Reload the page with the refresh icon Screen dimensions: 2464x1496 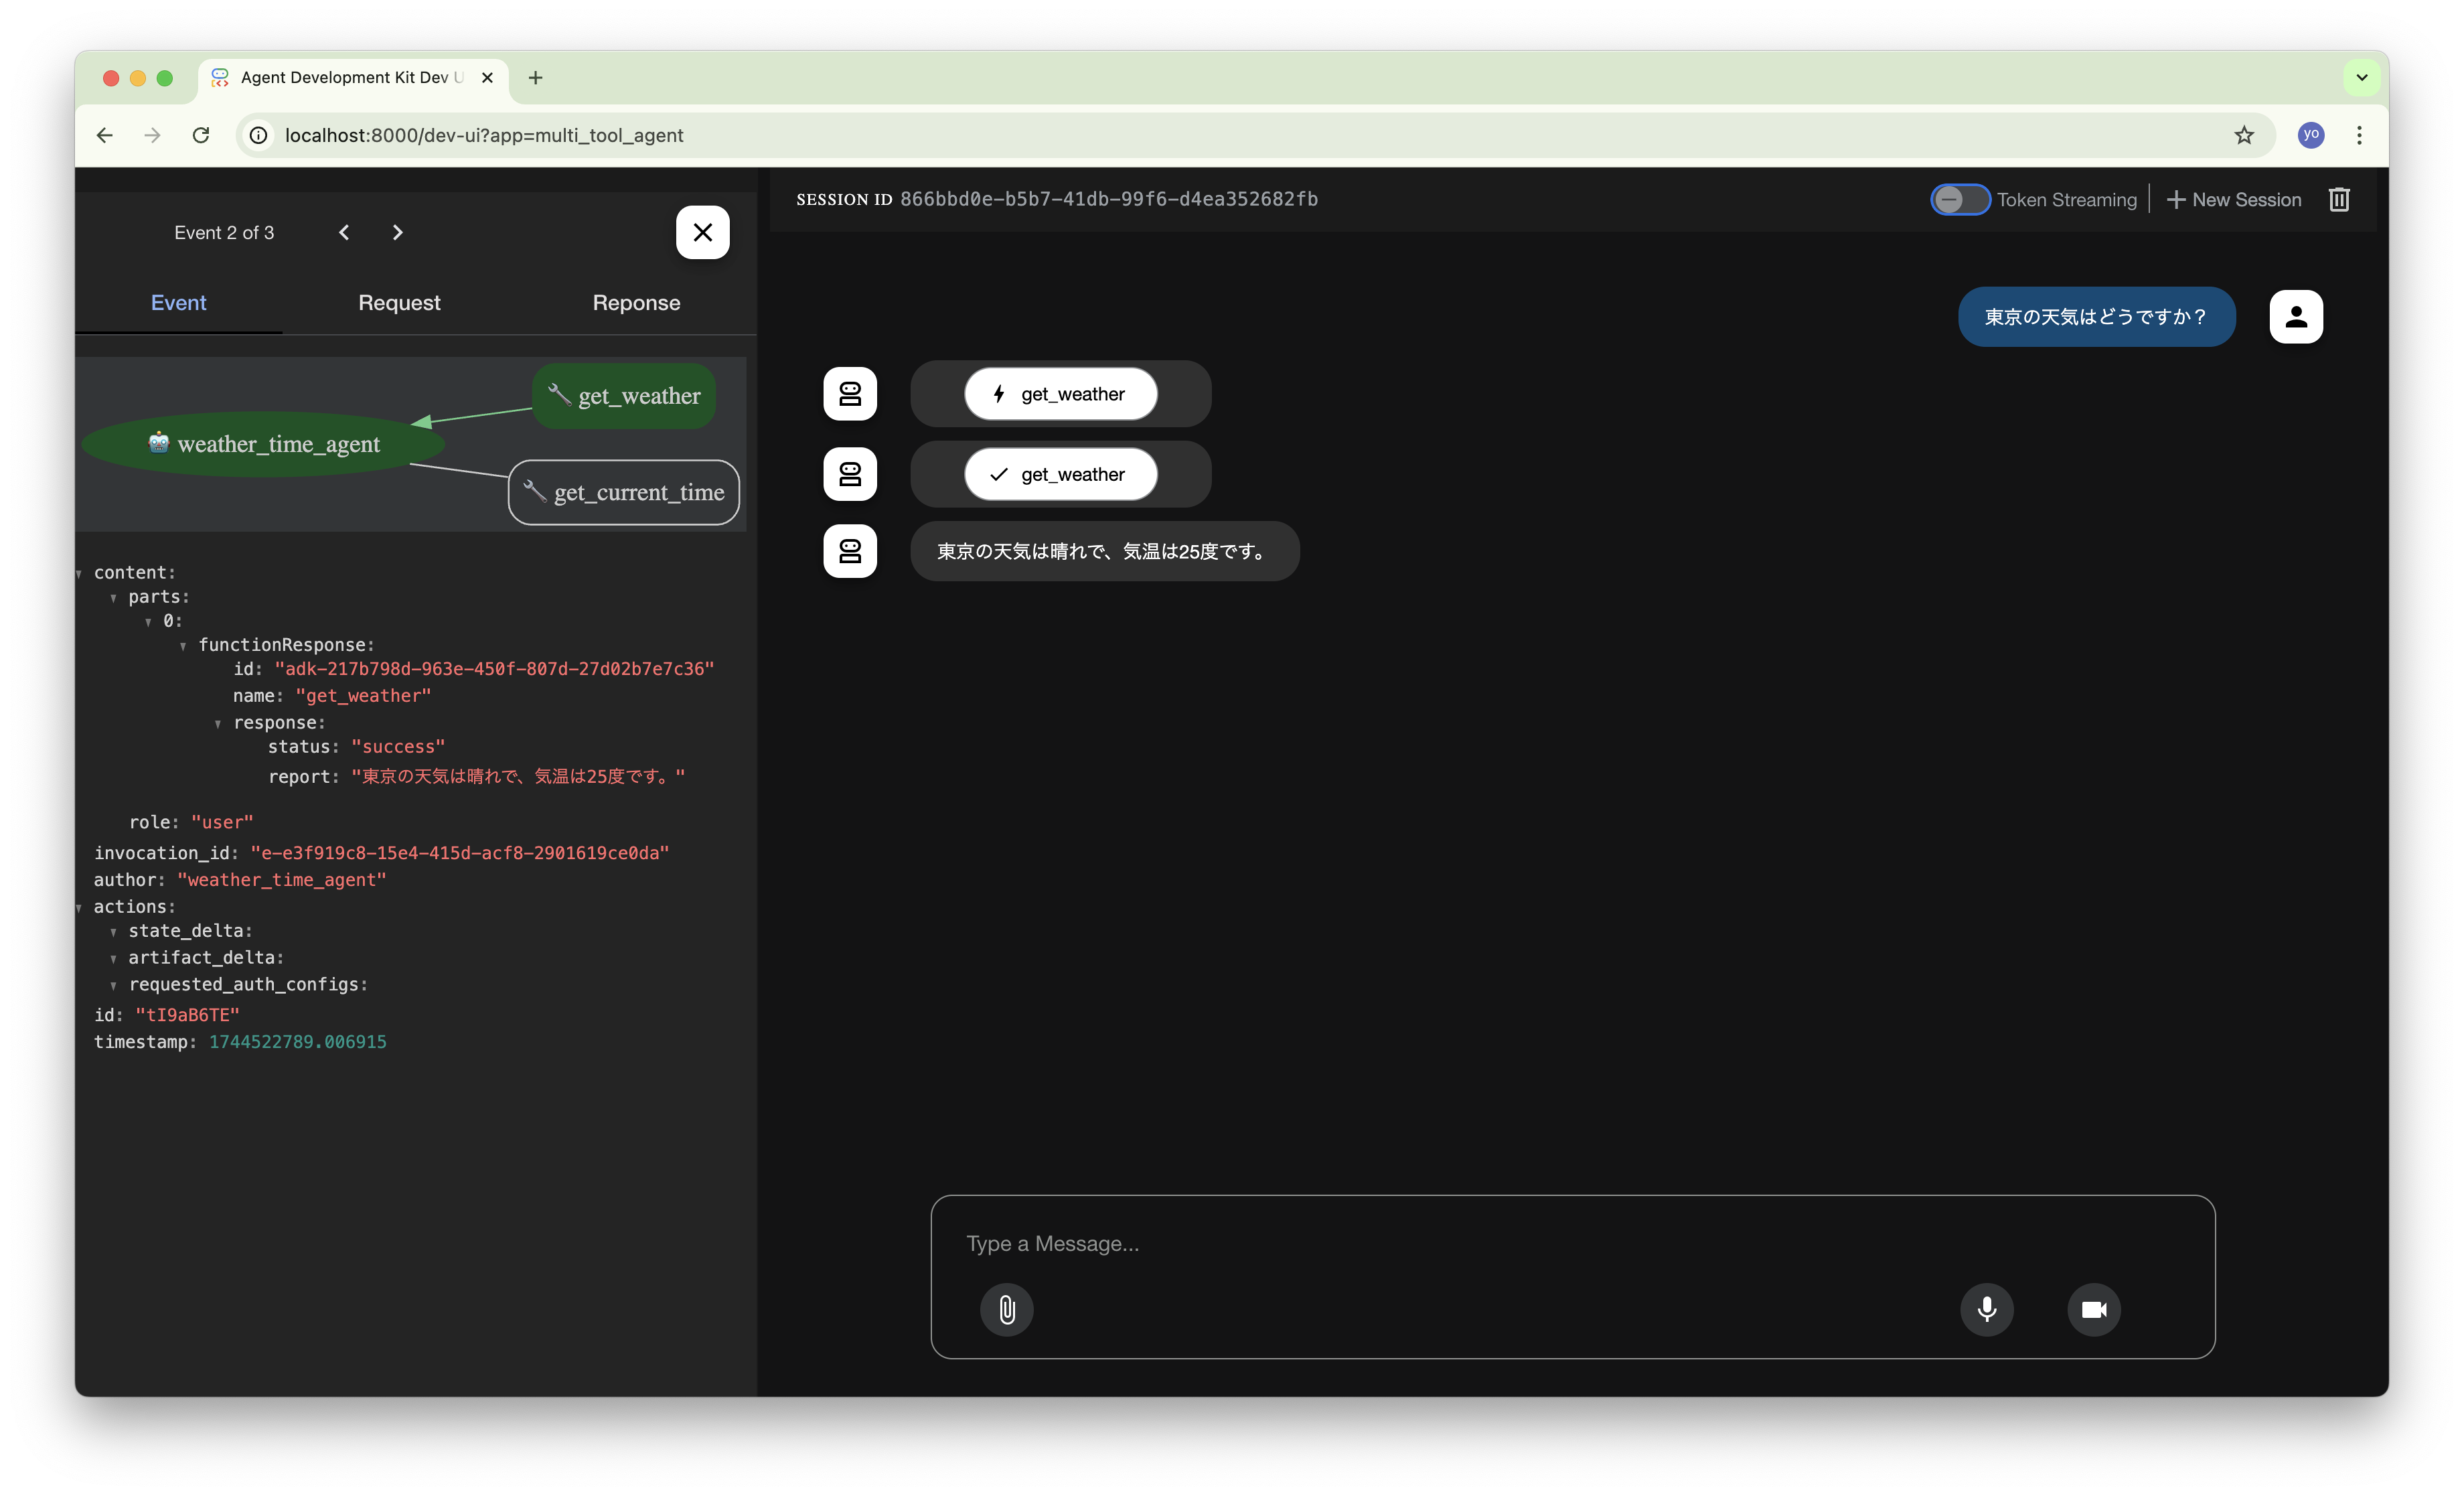point(200,135)
